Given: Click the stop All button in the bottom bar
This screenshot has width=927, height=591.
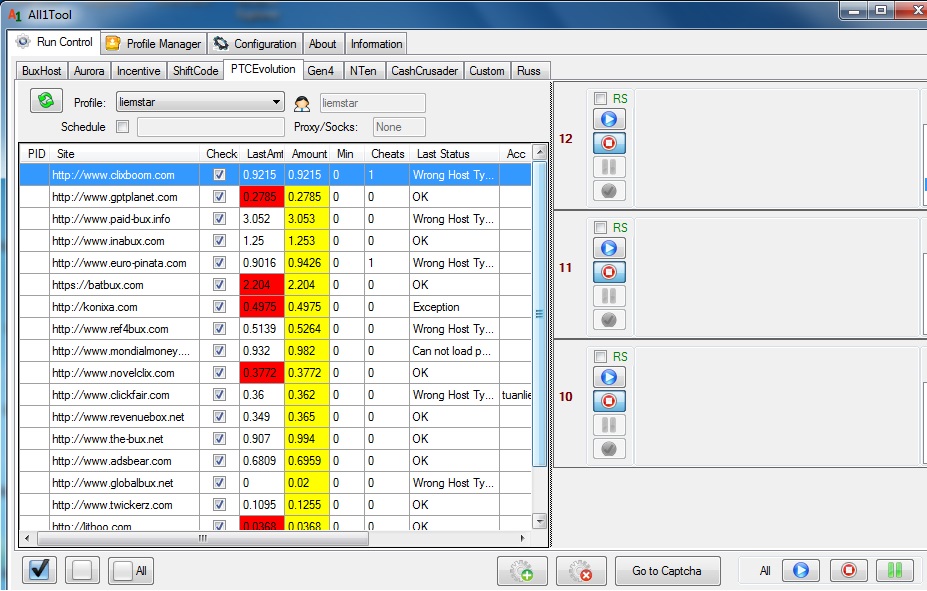Looking at the screenshot, I should tap(848, 570).
